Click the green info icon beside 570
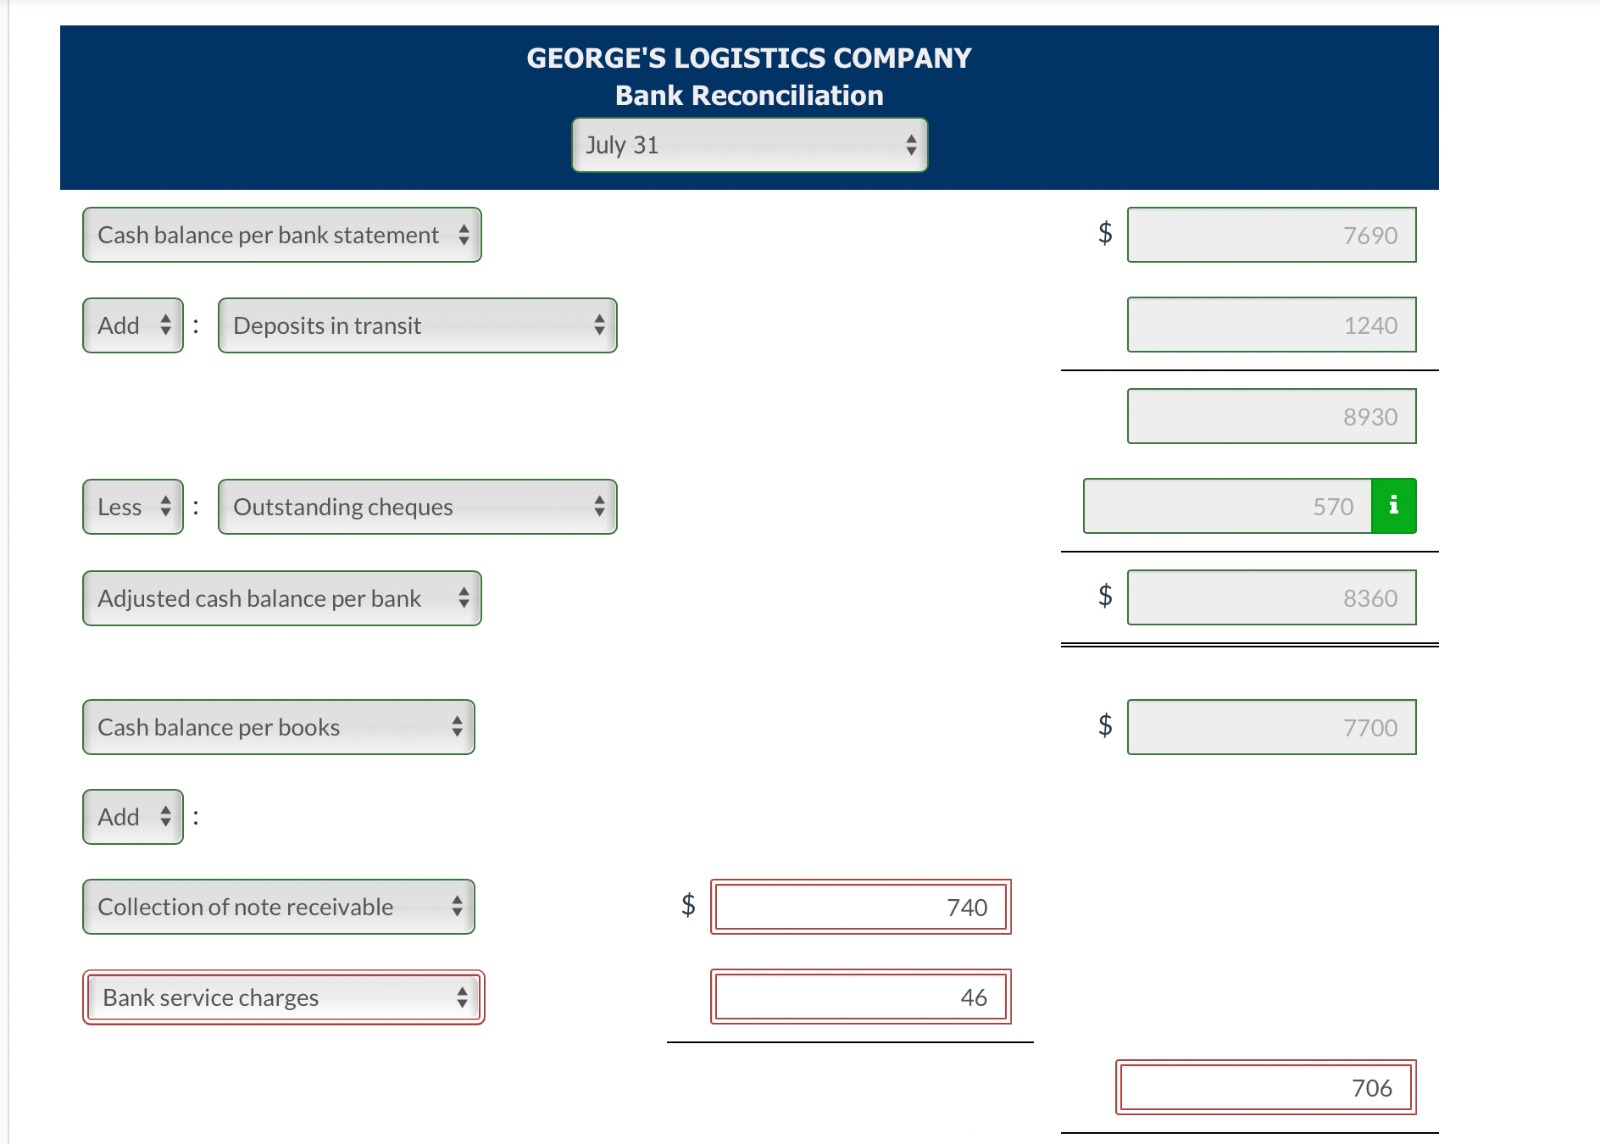 pos(1393,506)
